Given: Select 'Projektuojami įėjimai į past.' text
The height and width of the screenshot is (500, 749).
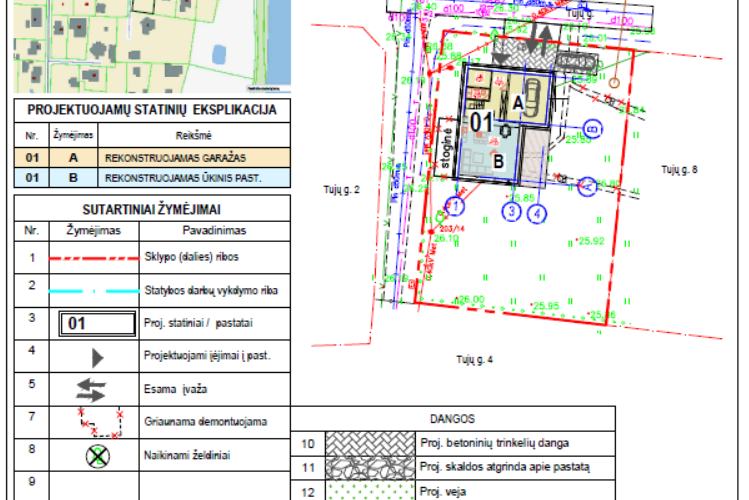Looking at the screenshot, I should click(x=207, y=356).
